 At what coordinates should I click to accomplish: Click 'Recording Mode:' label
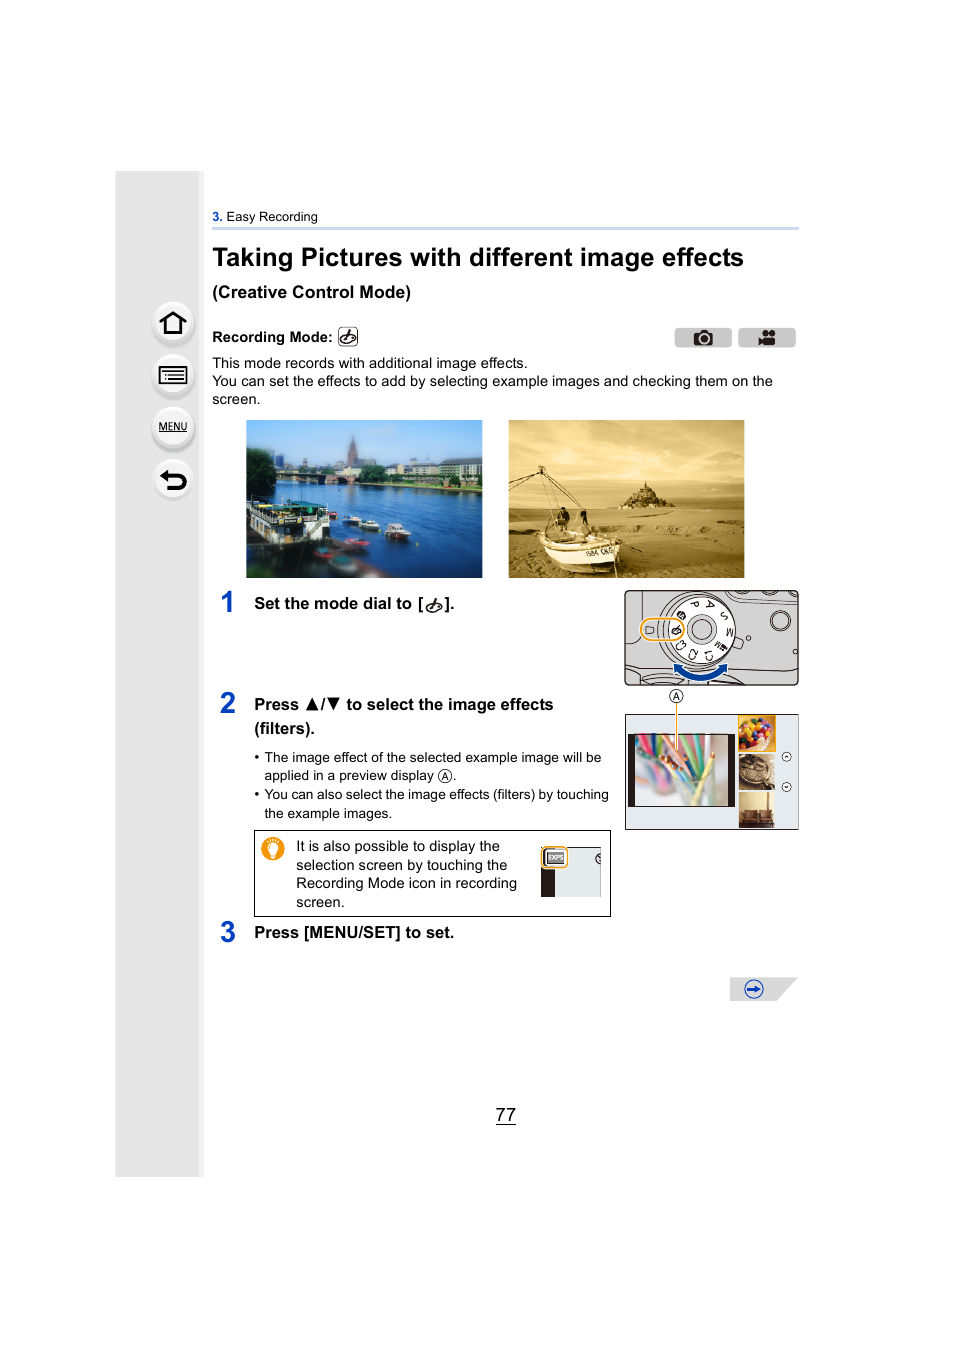[272, 337]
